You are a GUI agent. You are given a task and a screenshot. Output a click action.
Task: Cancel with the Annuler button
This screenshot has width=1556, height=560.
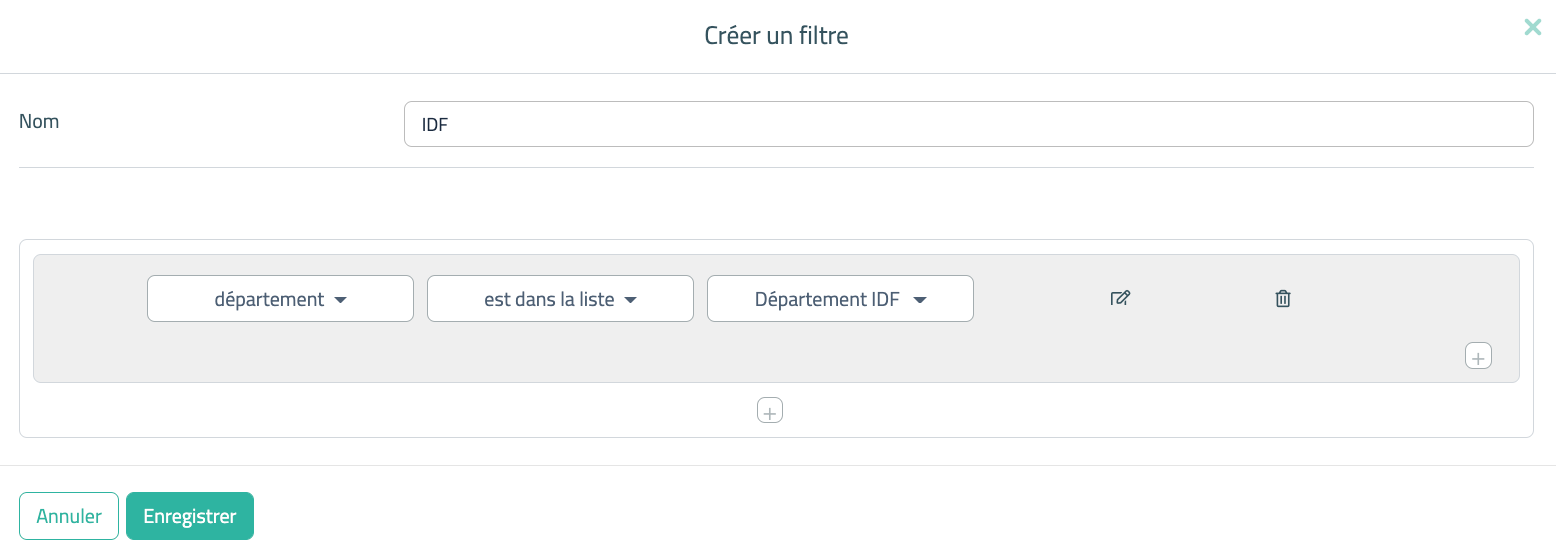click(x=69, y=516)
